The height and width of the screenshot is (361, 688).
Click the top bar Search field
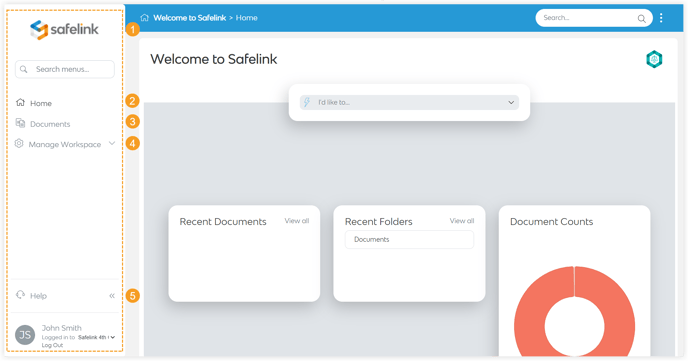[x=594, y=18]
